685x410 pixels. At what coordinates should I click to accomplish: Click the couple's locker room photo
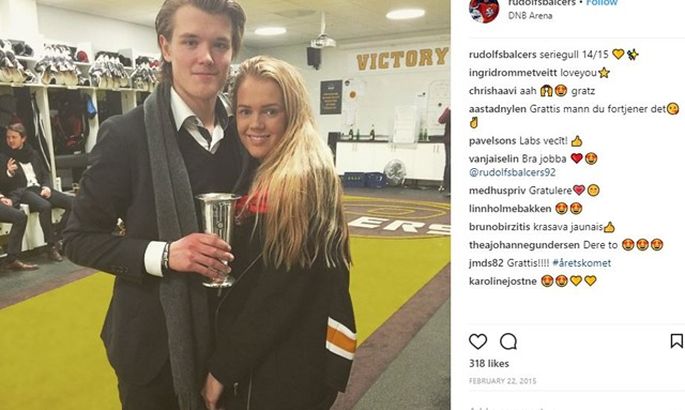(x=225, y=205)
